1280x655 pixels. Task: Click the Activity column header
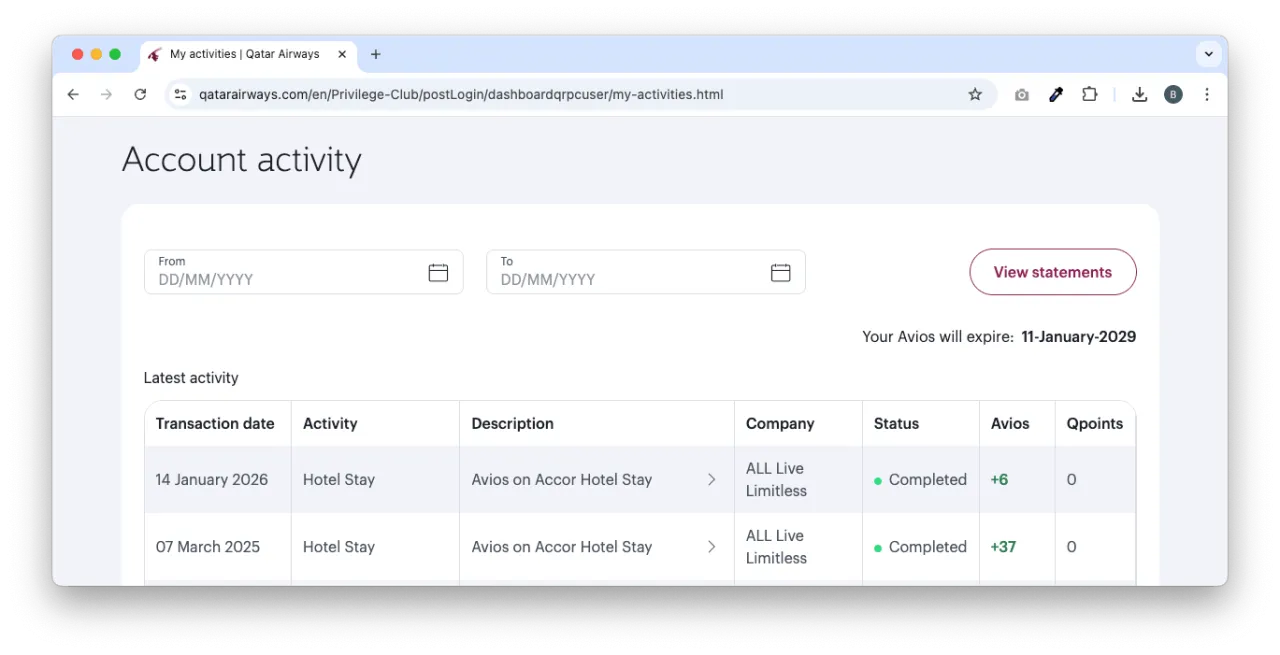(330, 424)
